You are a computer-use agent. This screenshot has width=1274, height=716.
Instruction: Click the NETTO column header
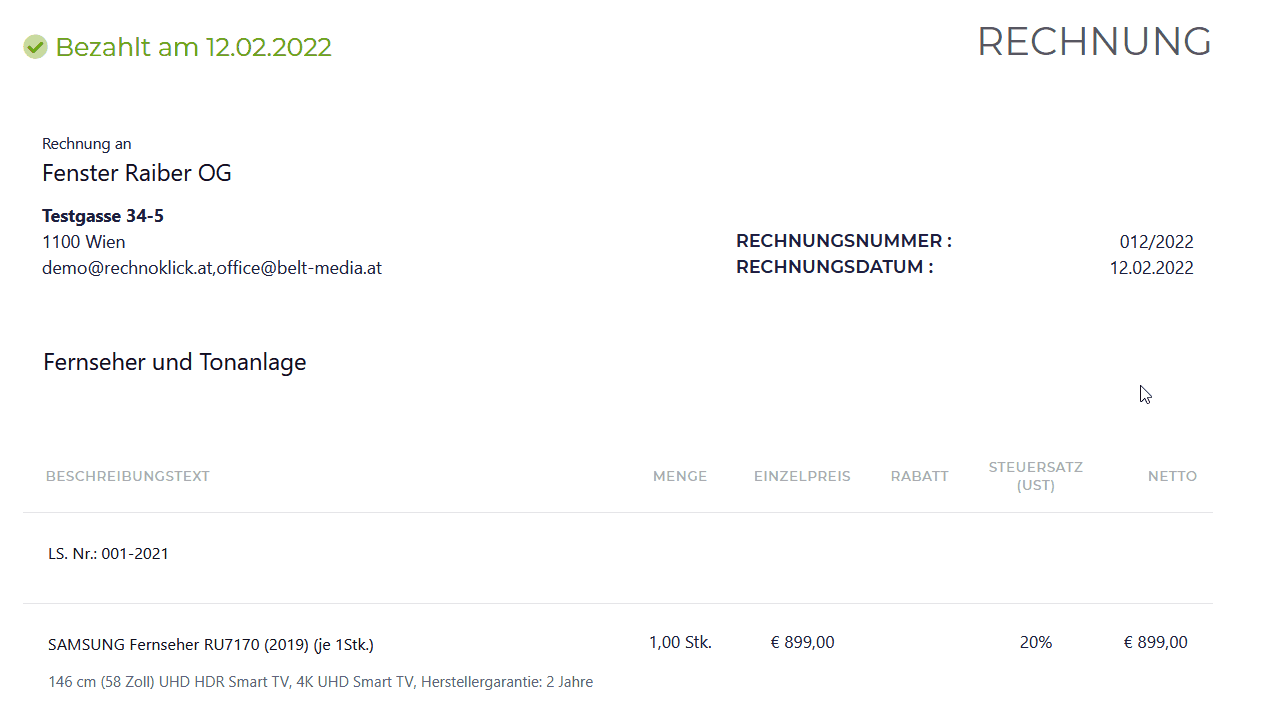click(1172, 476)
